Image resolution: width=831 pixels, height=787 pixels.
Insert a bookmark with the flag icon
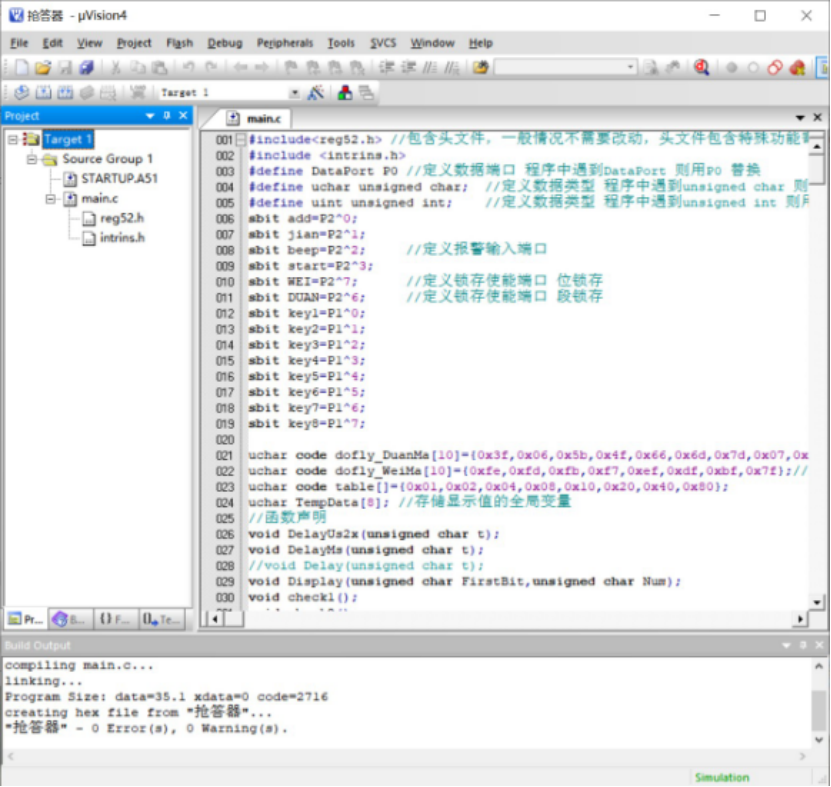(290, 67)
